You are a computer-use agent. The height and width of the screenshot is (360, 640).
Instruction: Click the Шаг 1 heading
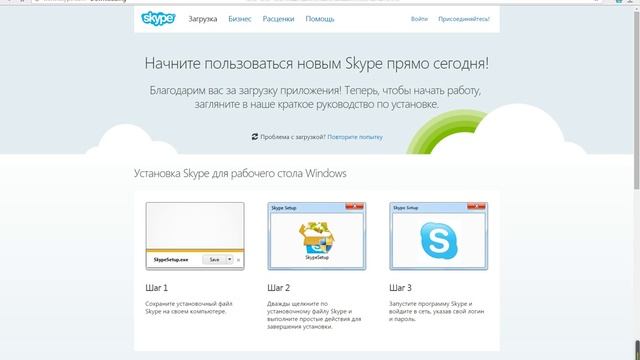pyautogui.click(x=156, y=288)
